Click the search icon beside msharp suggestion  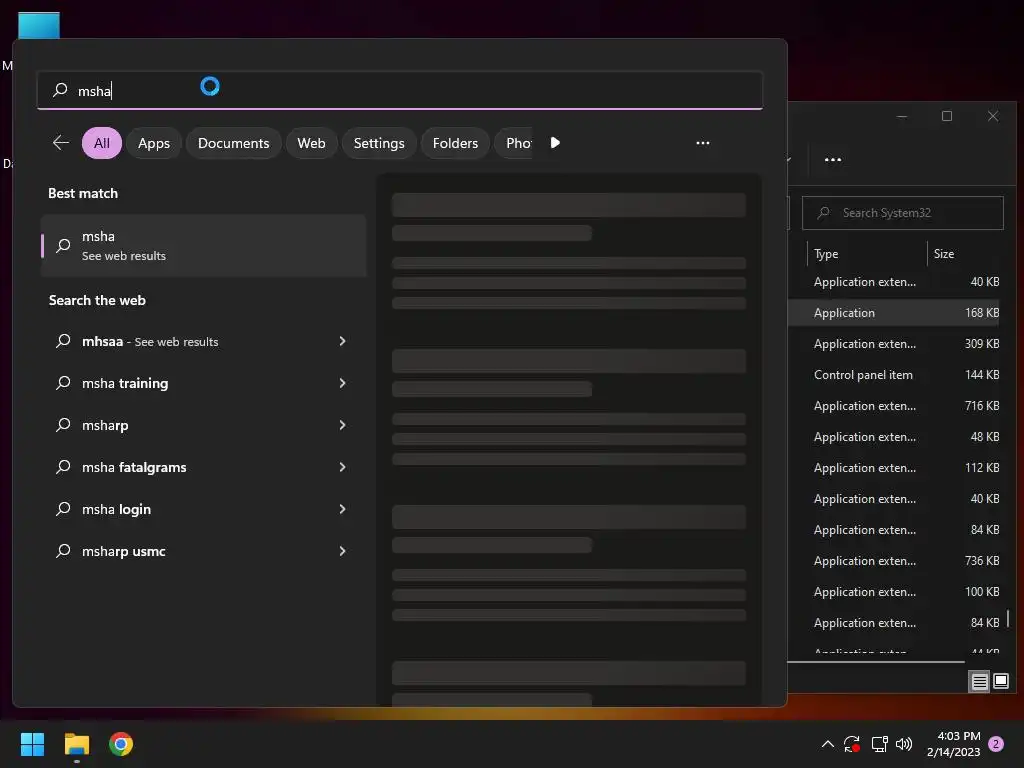(63, 425)
